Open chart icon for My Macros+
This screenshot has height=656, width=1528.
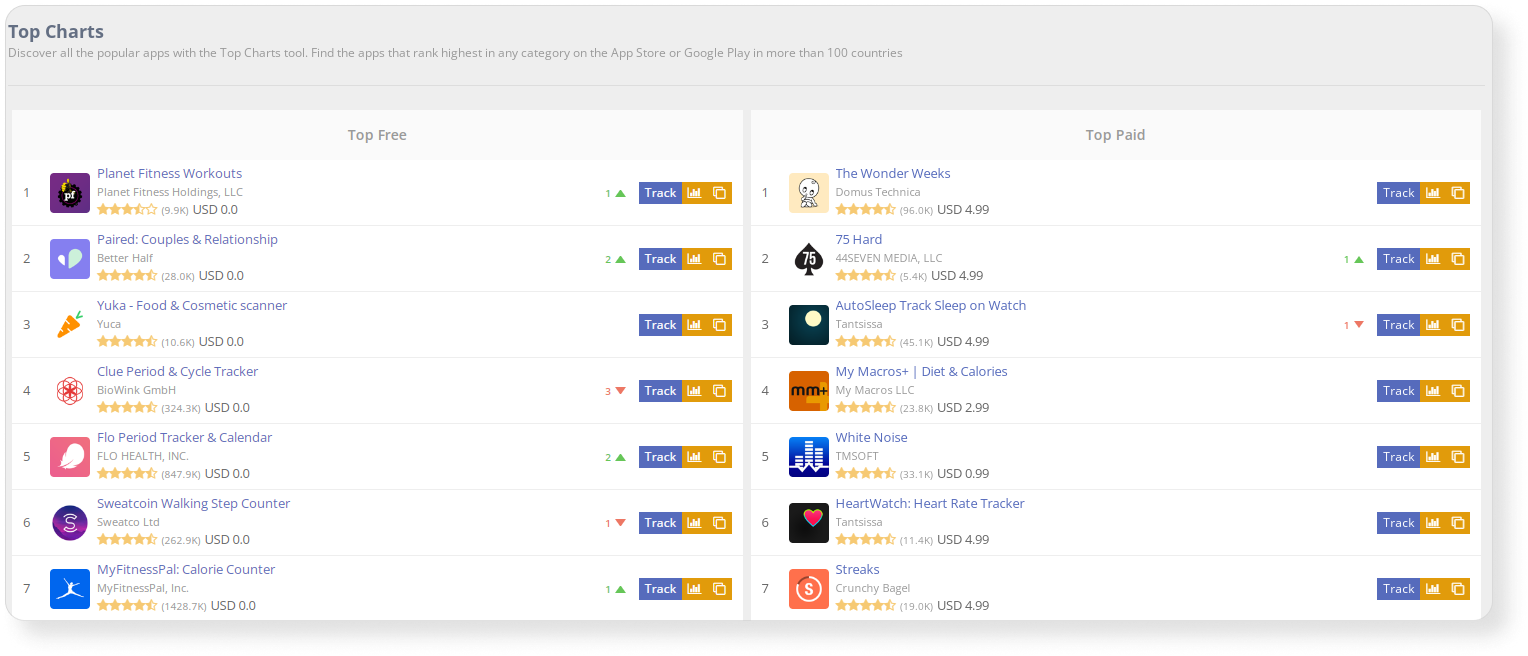1432,391
